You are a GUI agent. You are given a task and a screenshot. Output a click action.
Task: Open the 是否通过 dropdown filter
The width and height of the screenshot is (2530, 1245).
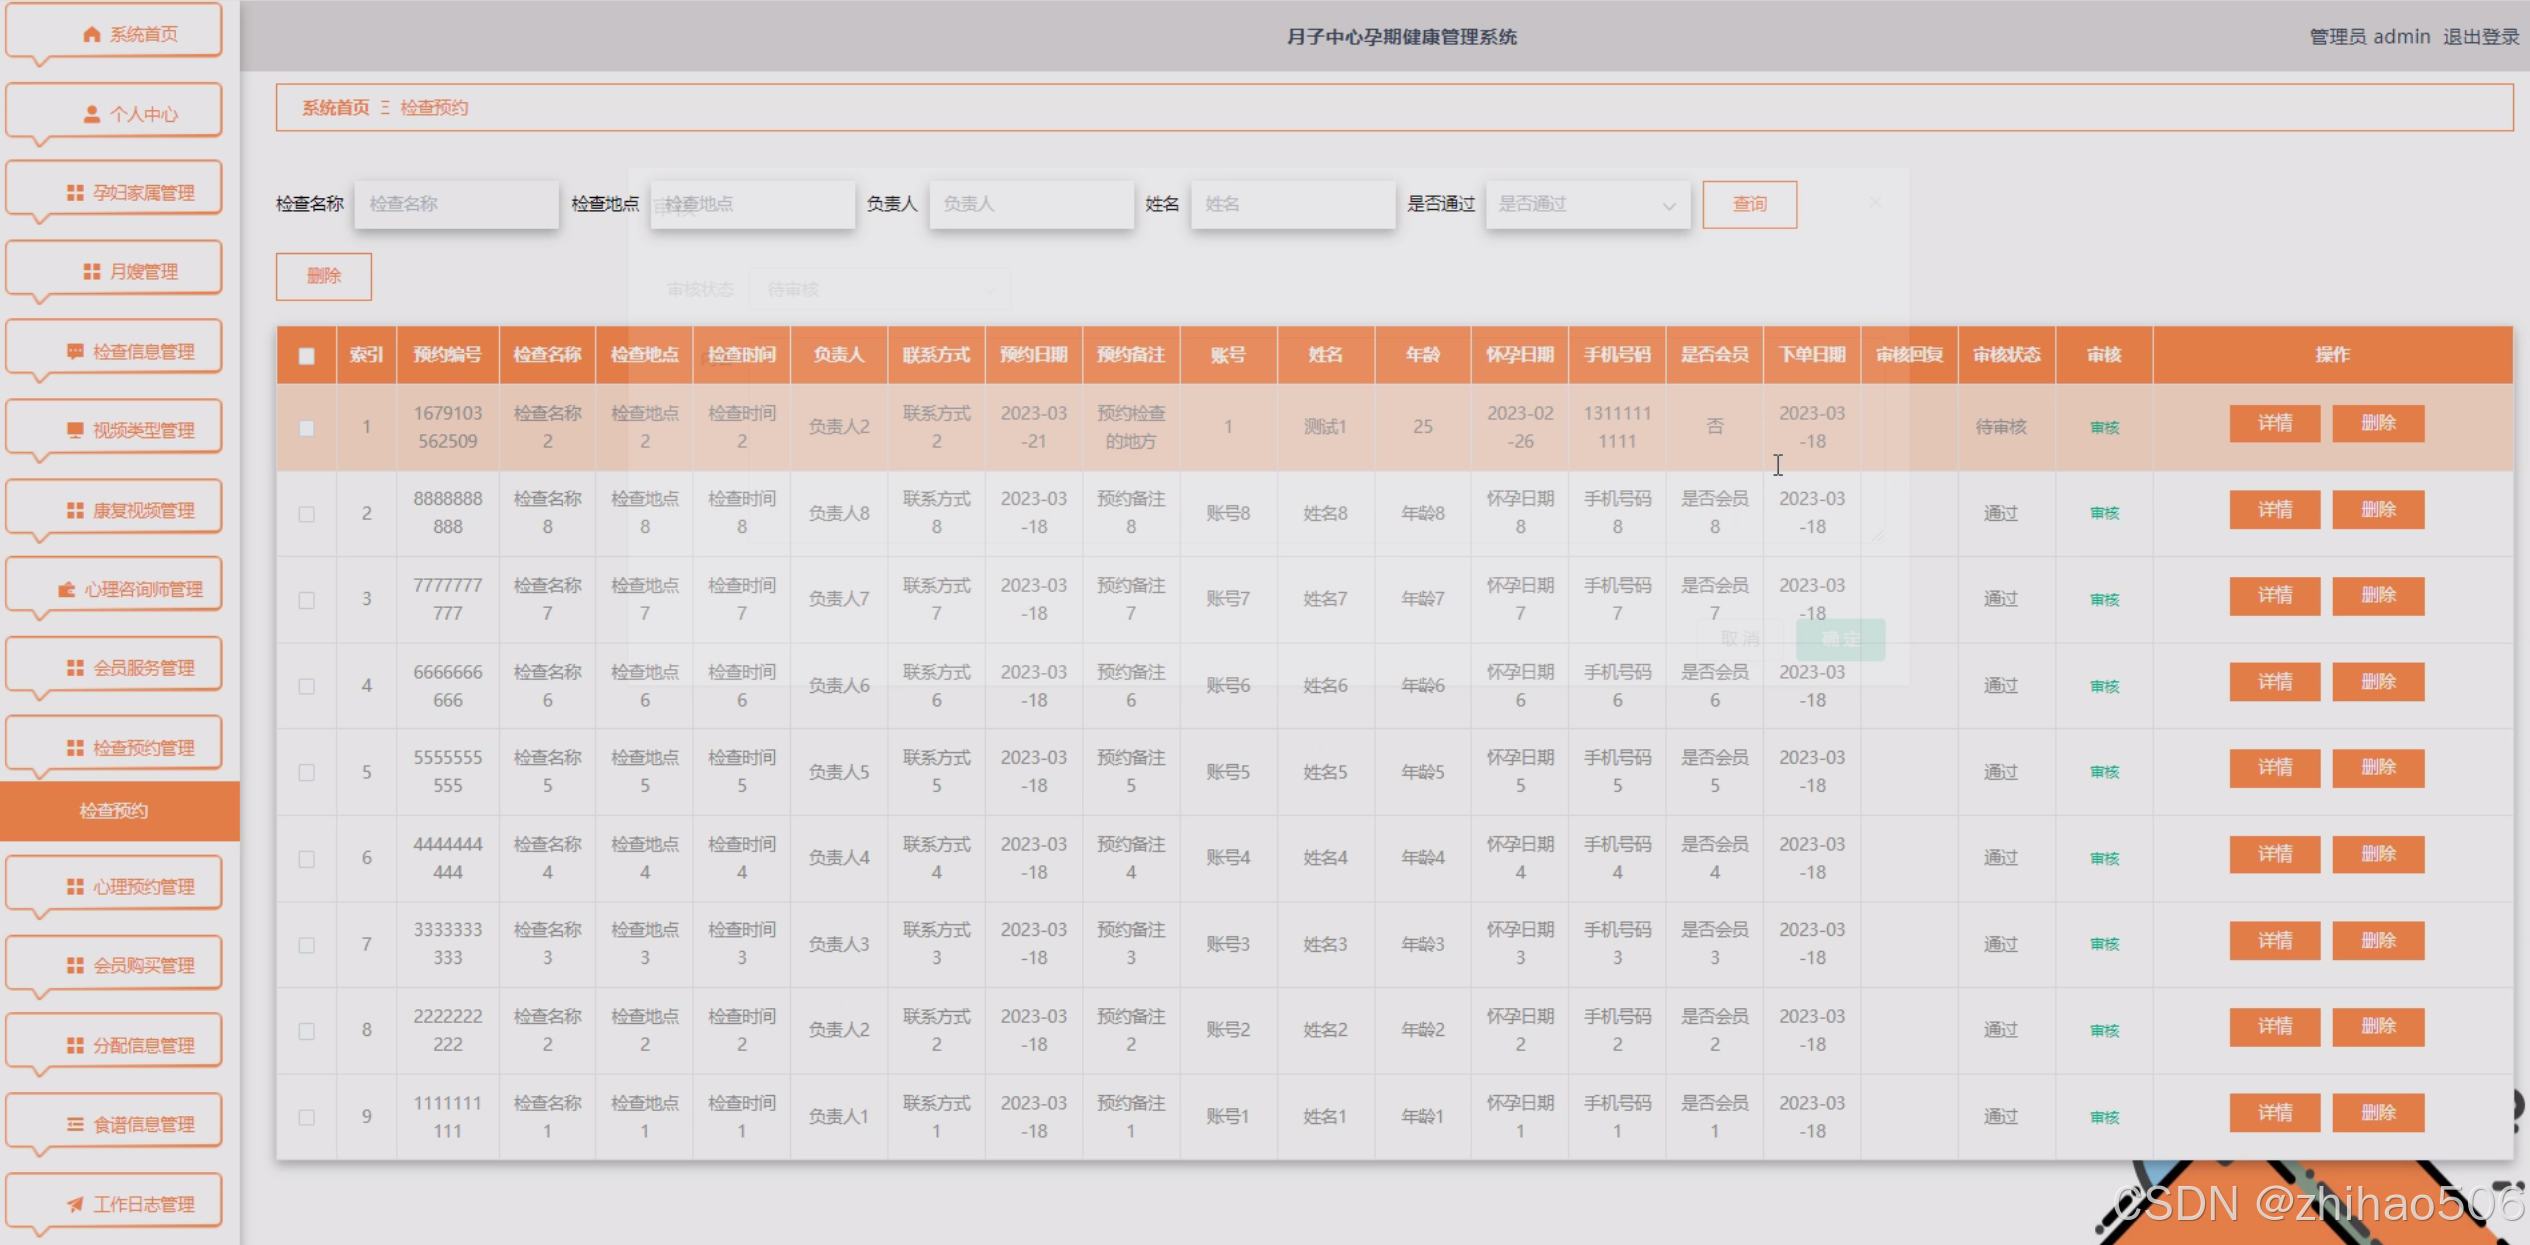(1587, 204)
